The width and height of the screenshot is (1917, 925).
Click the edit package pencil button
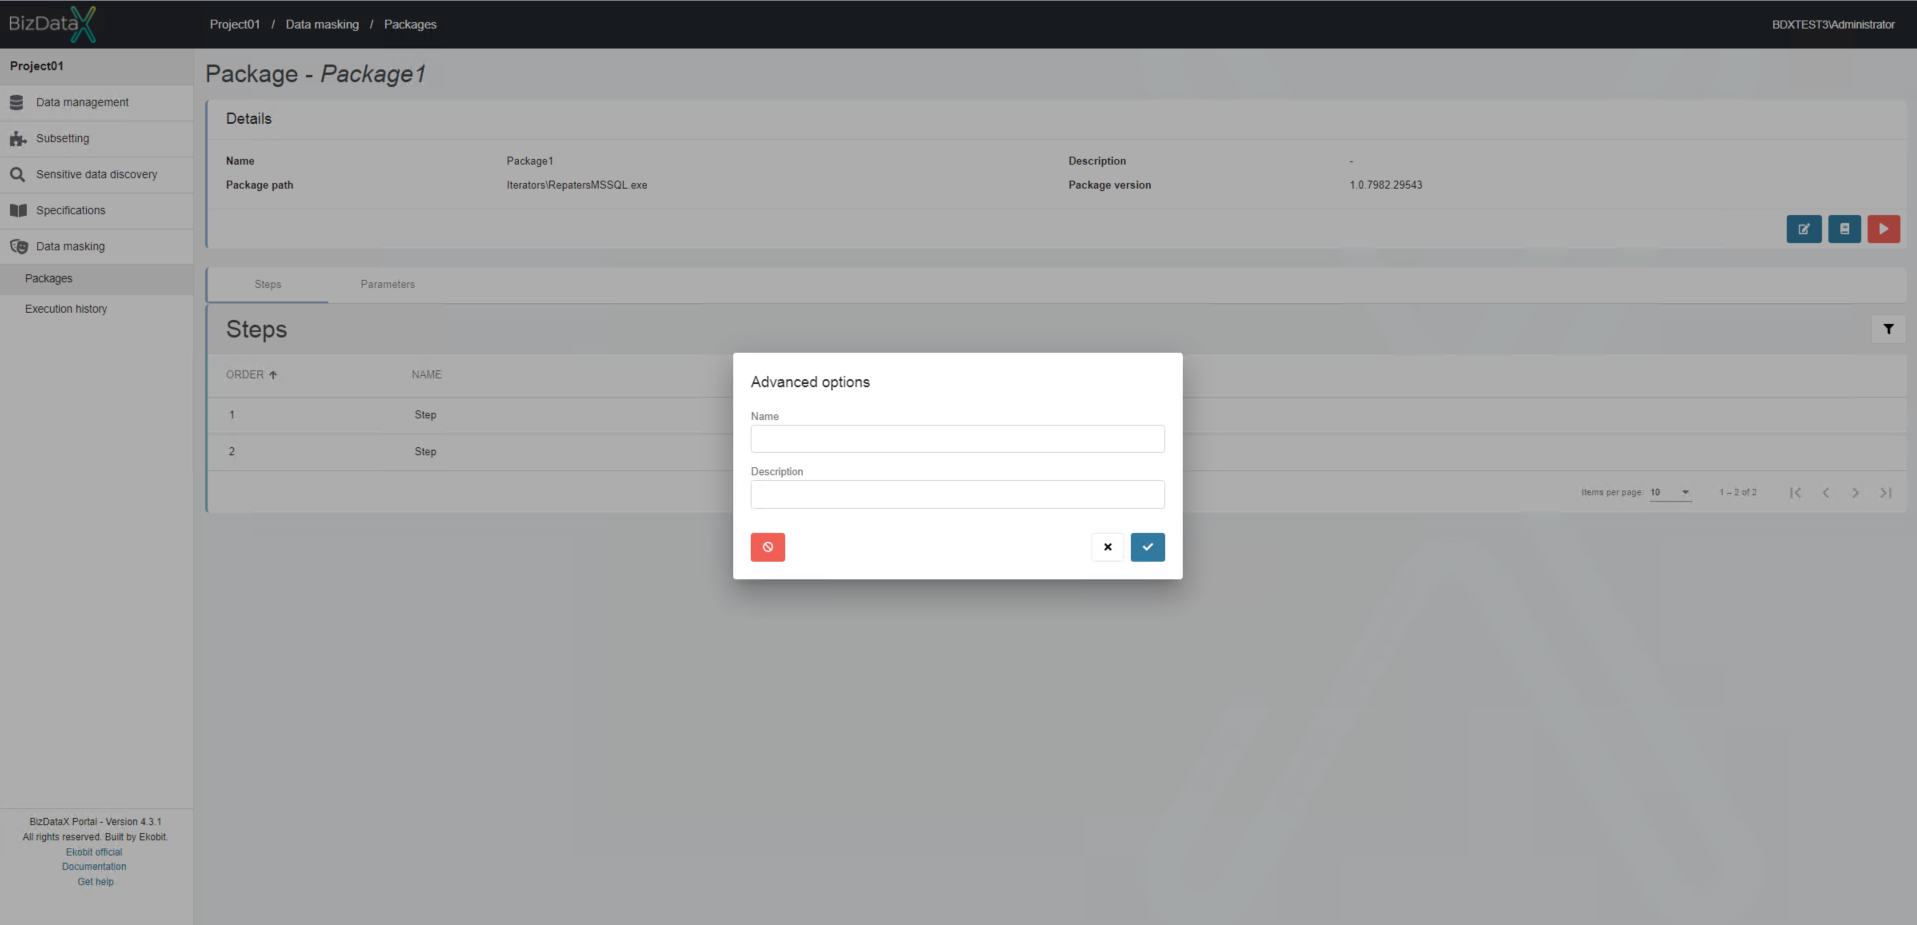coord(1804,229)
